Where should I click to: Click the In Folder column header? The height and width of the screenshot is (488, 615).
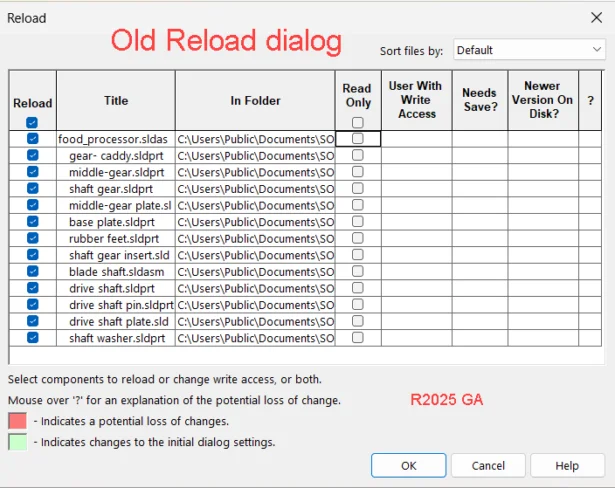(255, 101)
